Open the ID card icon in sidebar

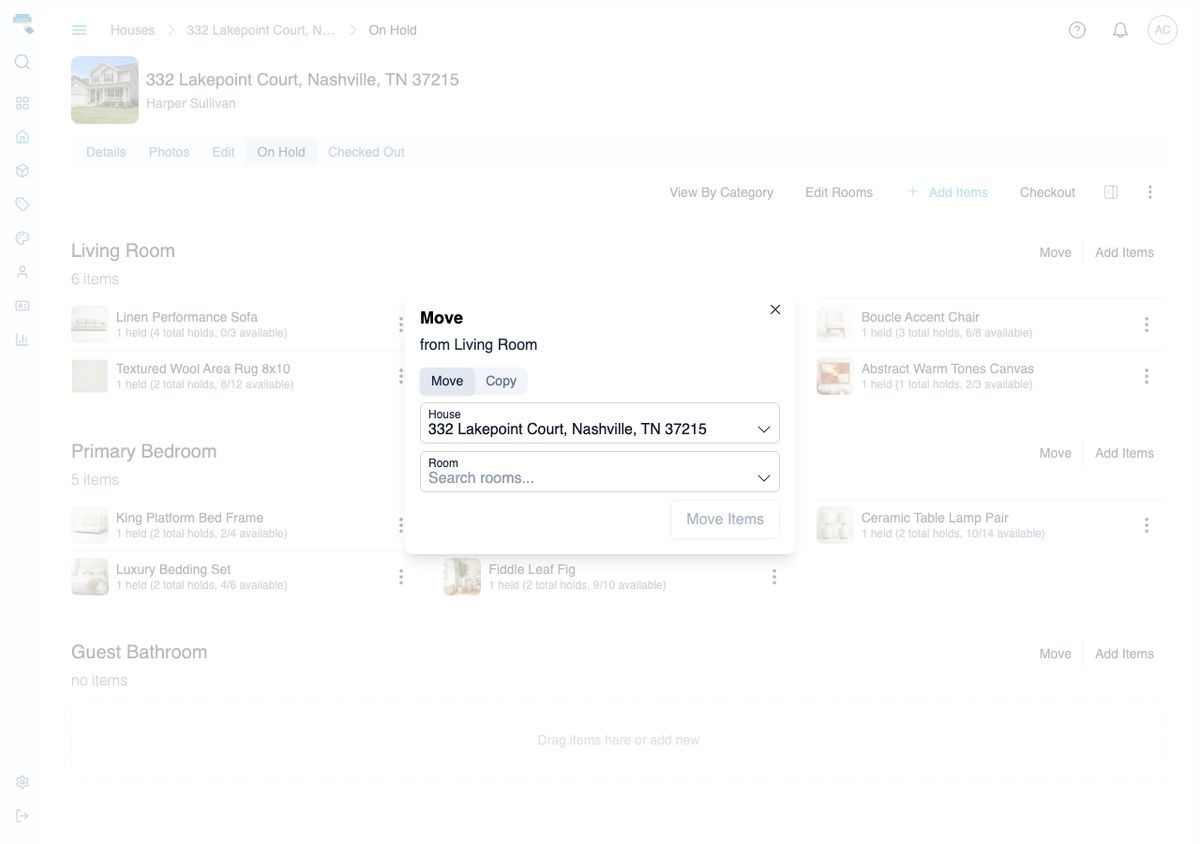(x=22, y=306)
